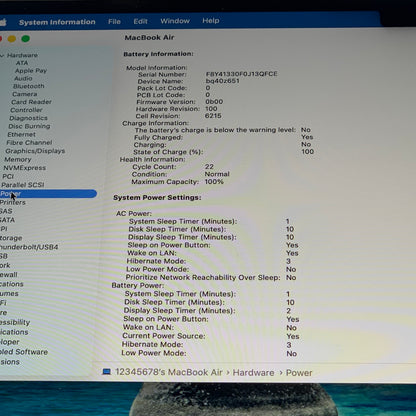This screenshot has width=416, height=416.
Task: Open the Edit menu
Action: tap(140, 21)
